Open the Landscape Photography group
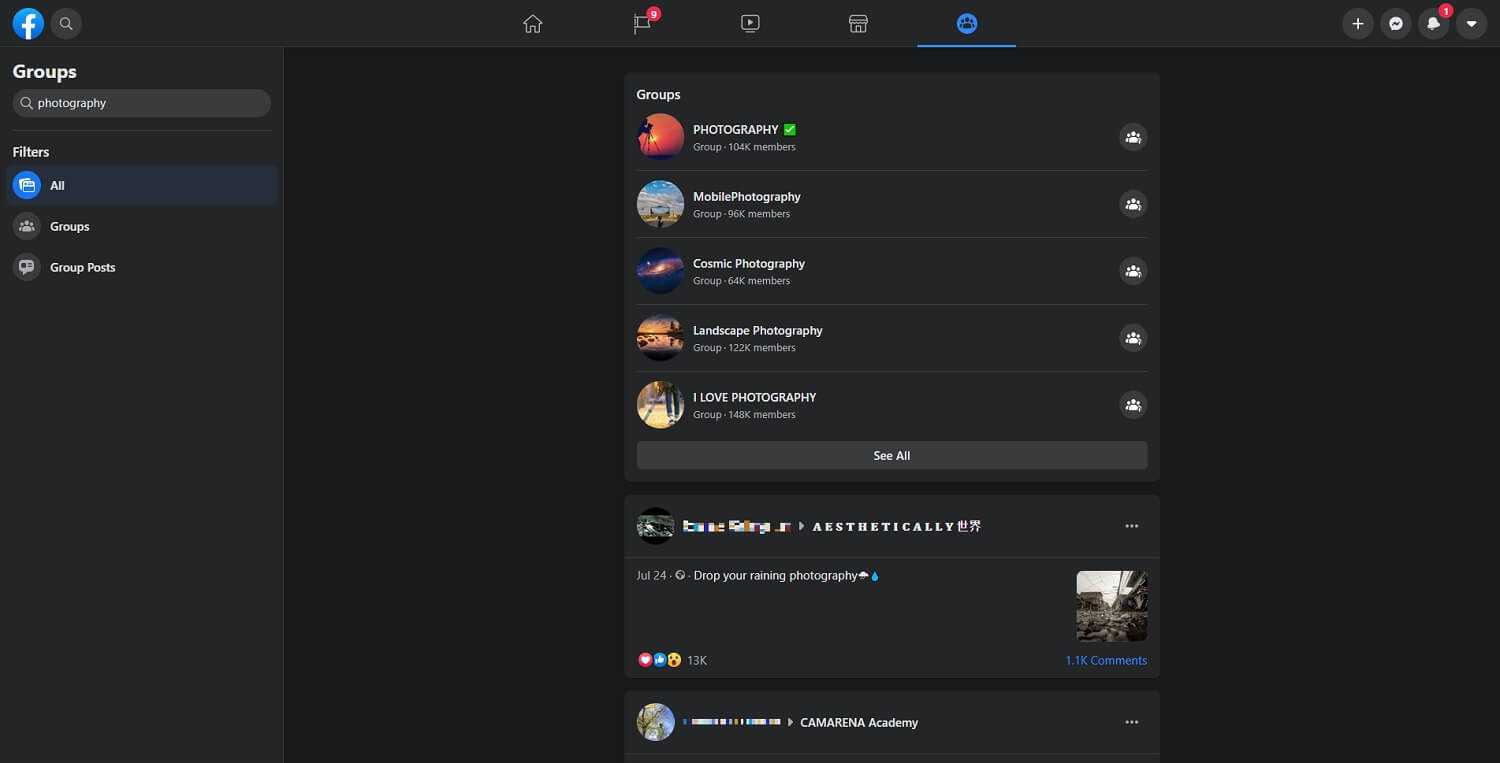This screenshot has width=1500, height=763. pos(758,331)
